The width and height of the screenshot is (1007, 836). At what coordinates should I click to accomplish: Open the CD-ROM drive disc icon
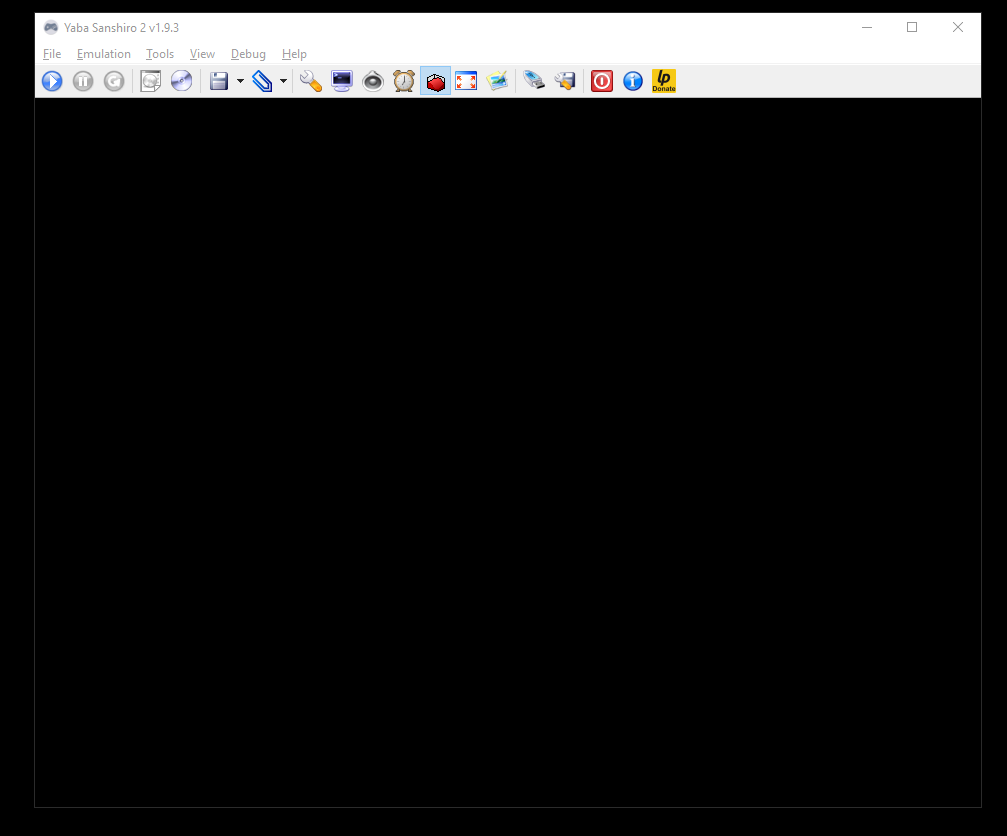[x=181, y=81]
